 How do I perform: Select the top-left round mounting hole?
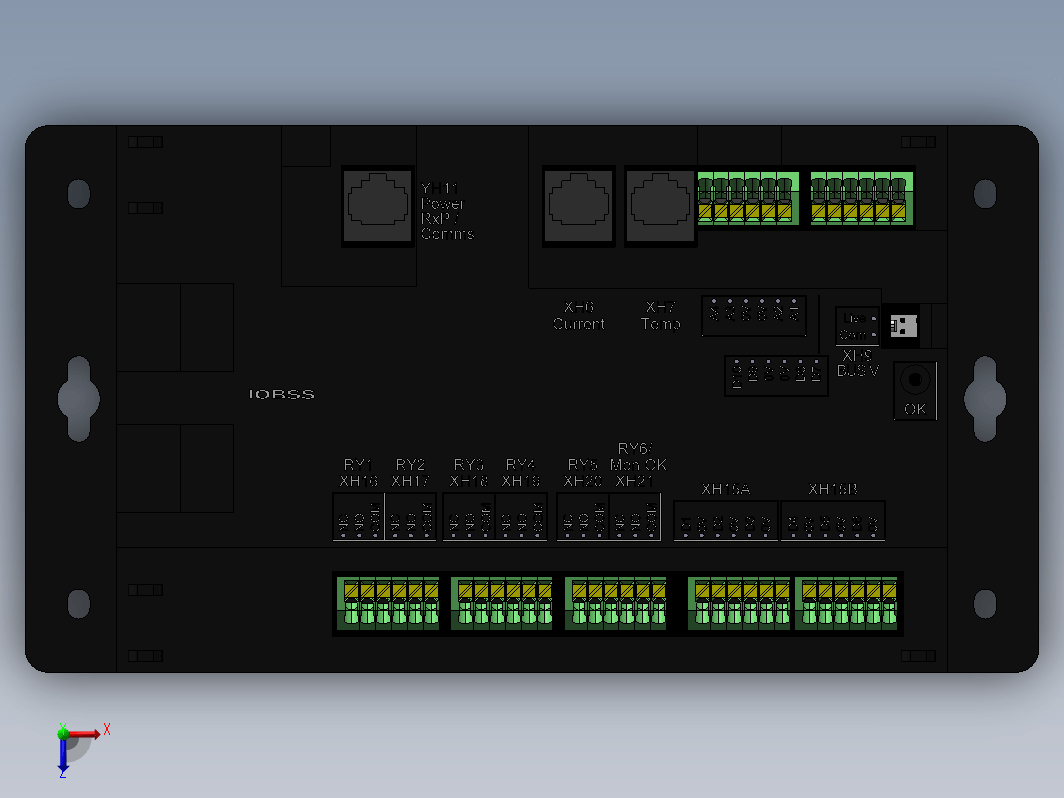(x=79, y=194)
